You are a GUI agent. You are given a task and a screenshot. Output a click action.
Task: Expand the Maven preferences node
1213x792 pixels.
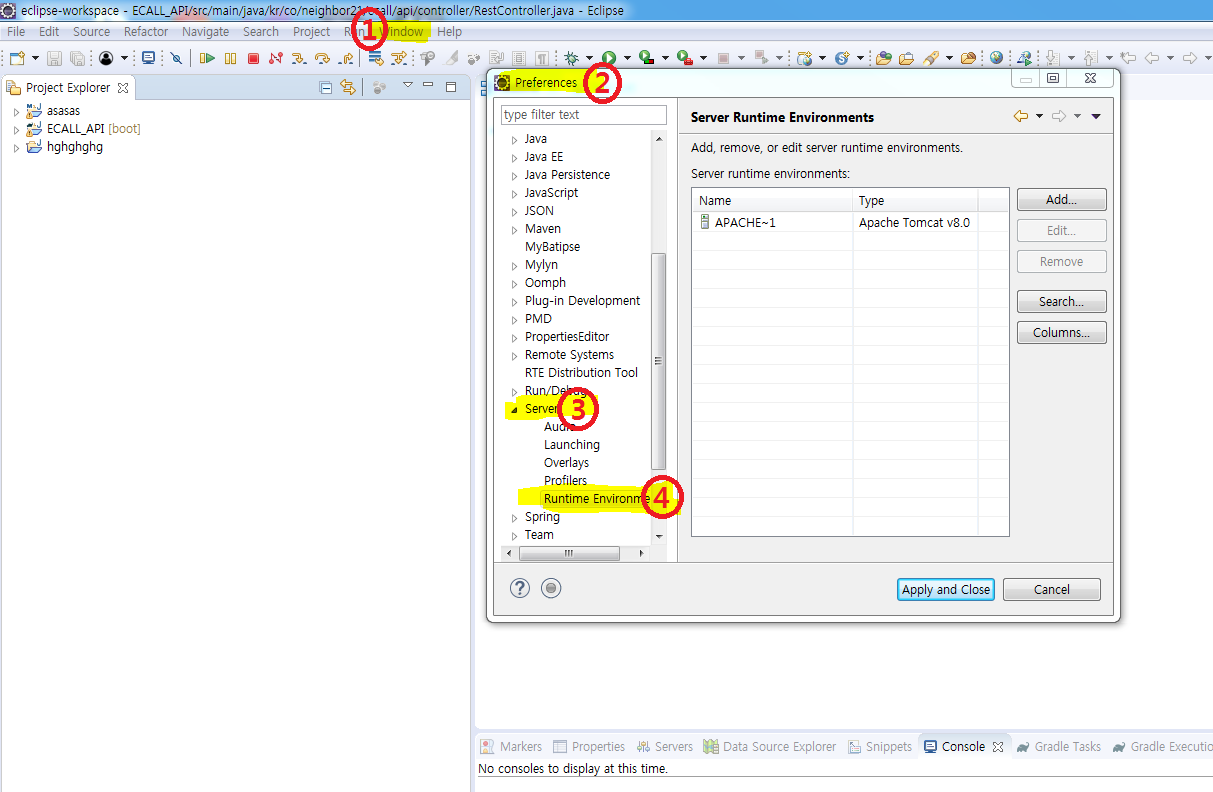click(514, 229)
